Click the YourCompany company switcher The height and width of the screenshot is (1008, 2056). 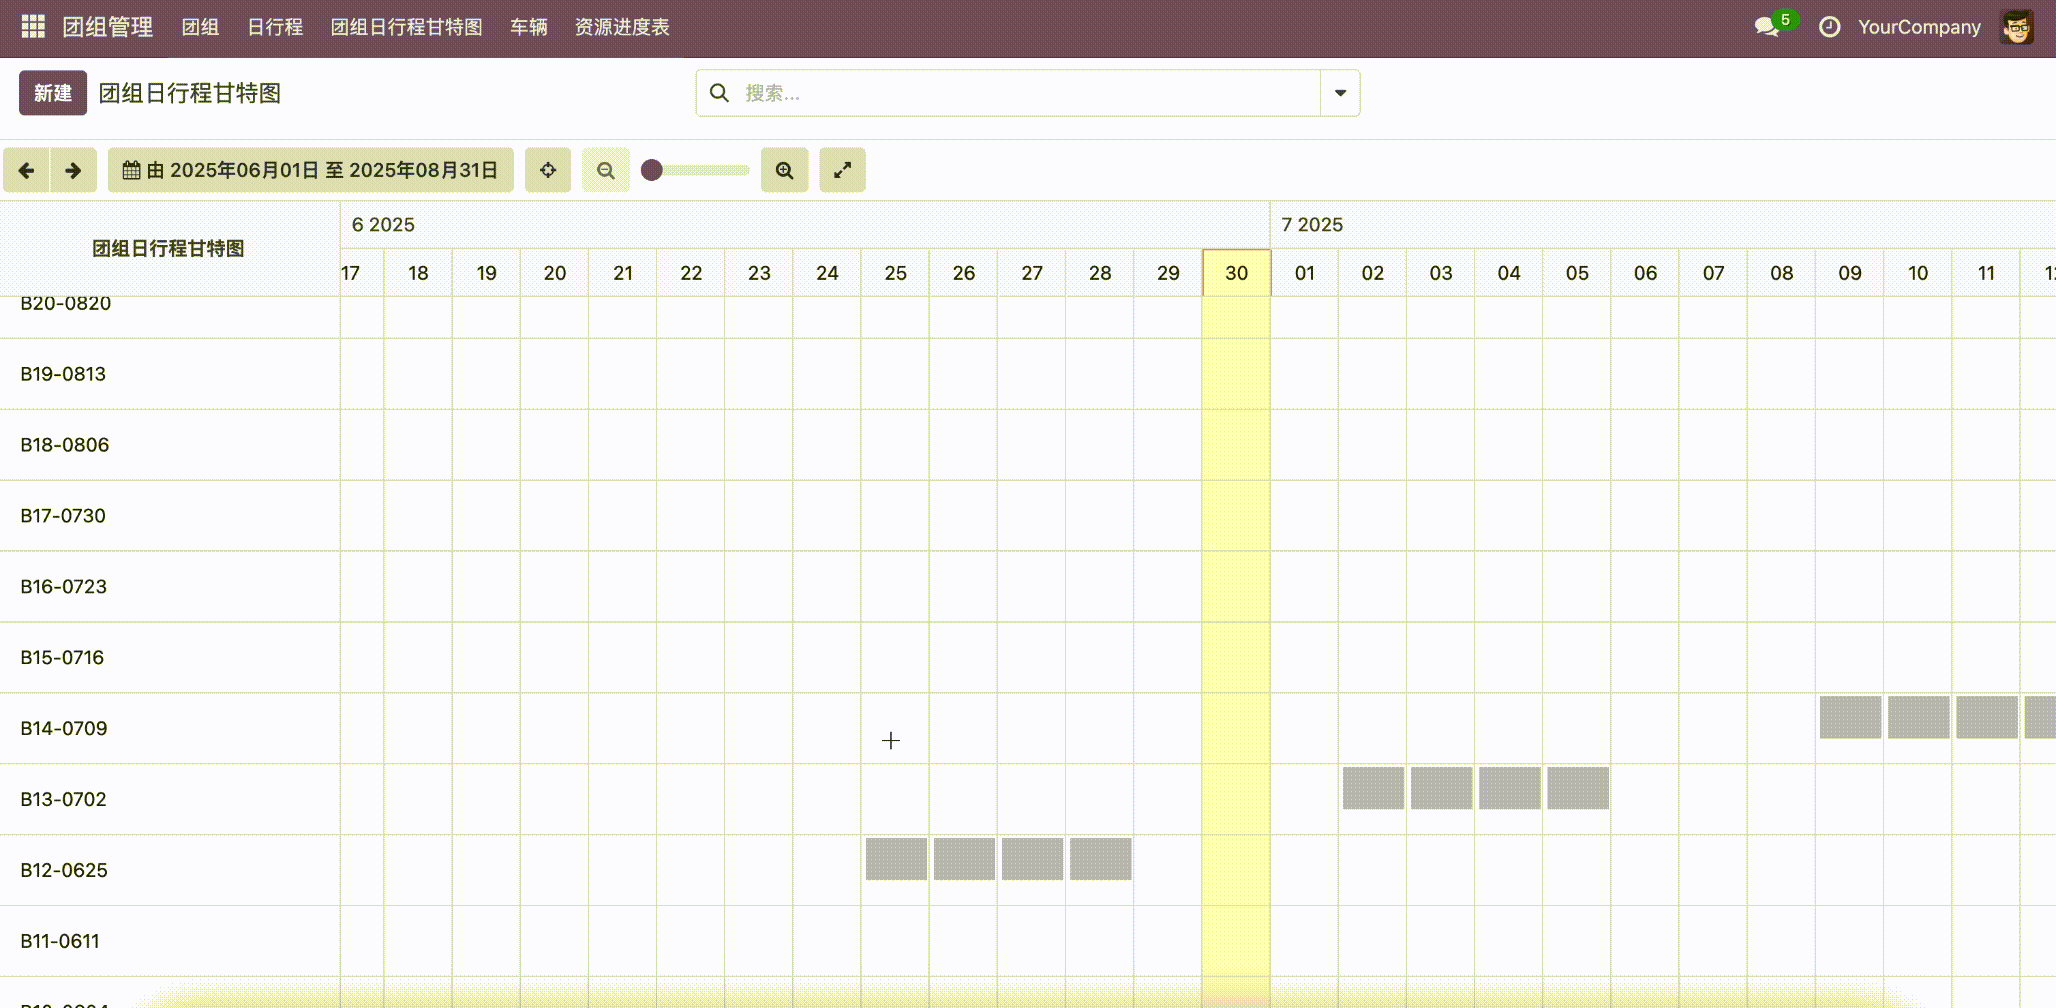tap(1919, 27)
